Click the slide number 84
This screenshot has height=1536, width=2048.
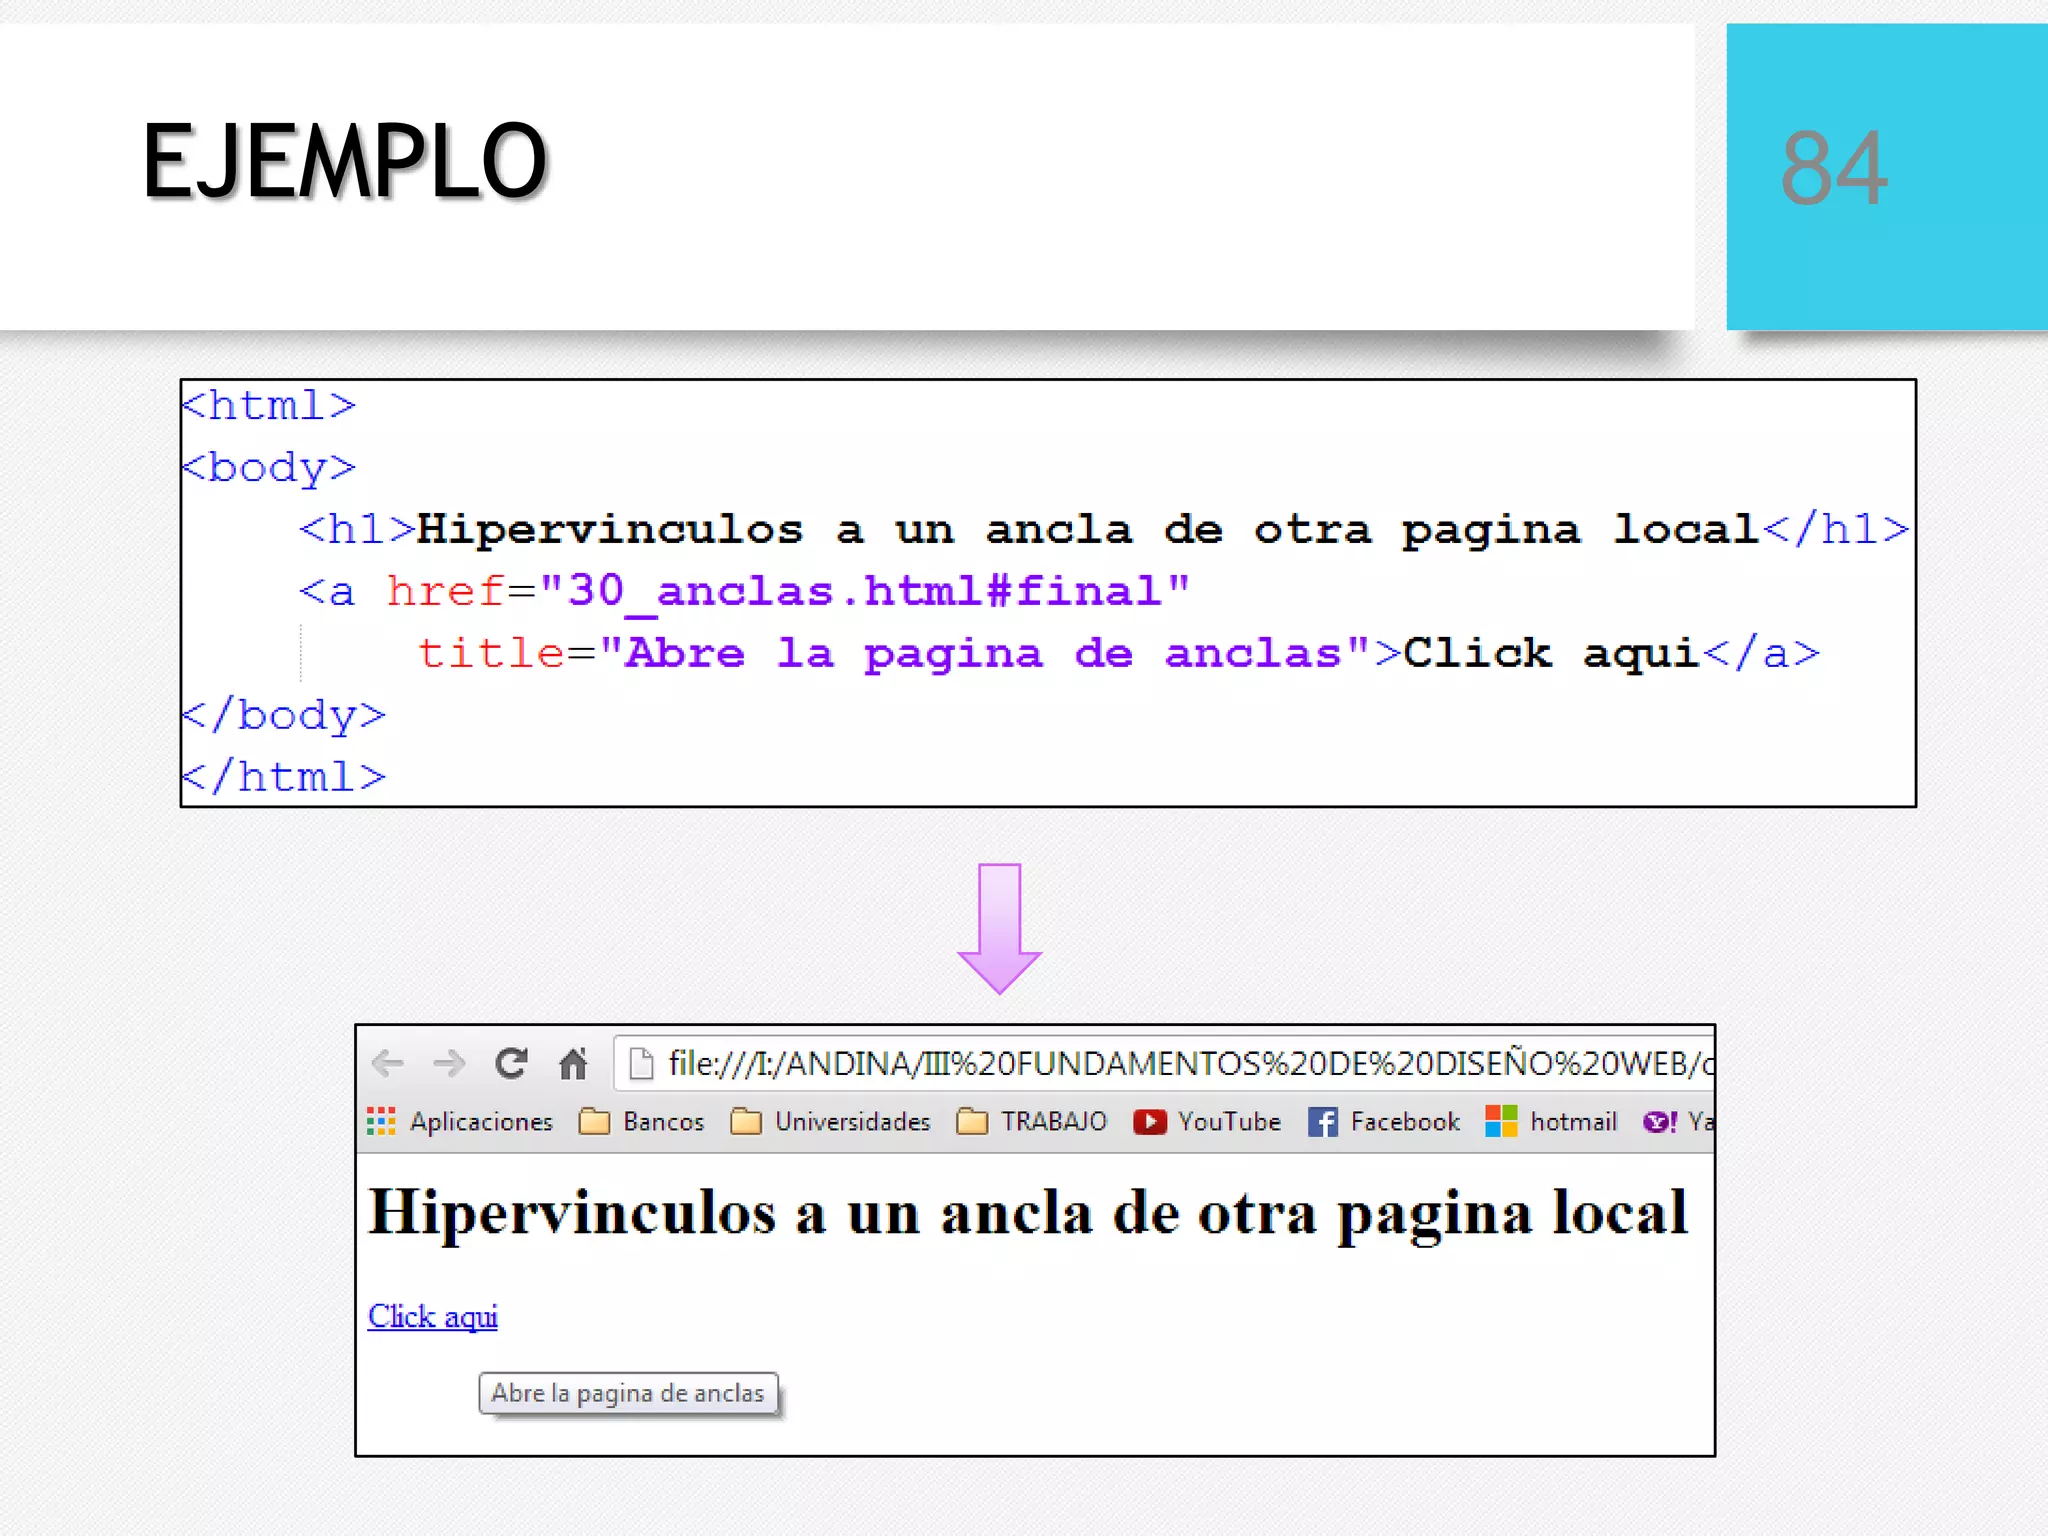(x=1834, y=169)
